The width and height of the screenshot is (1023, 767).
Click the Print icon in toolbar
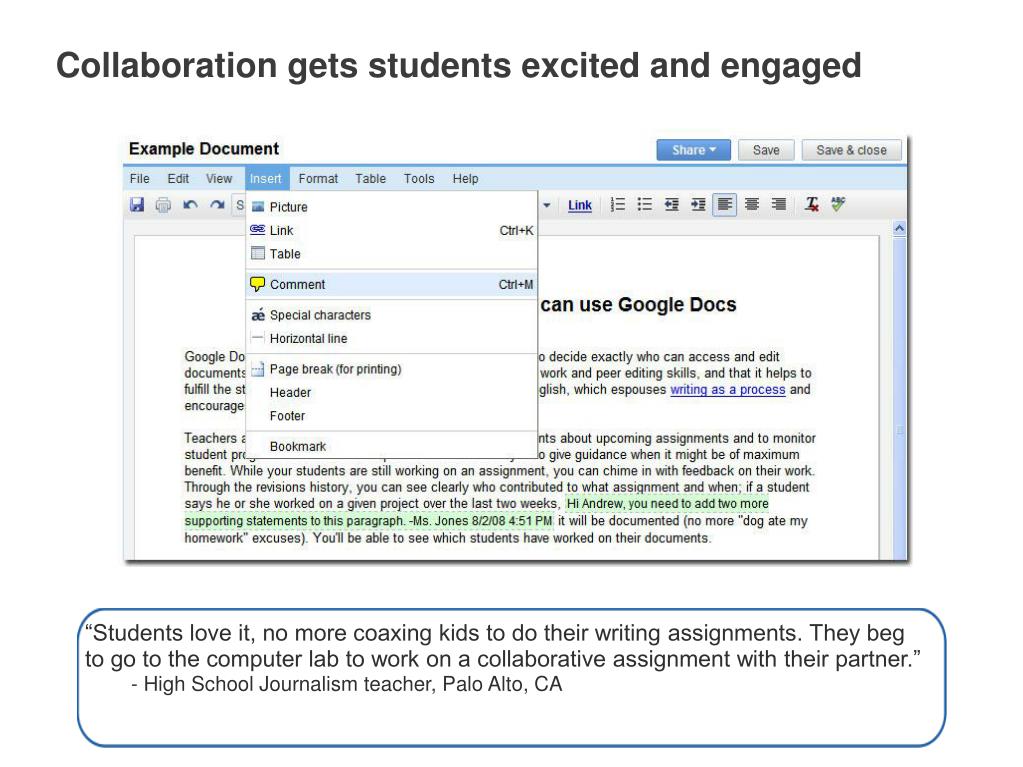(x=163, y=205)
